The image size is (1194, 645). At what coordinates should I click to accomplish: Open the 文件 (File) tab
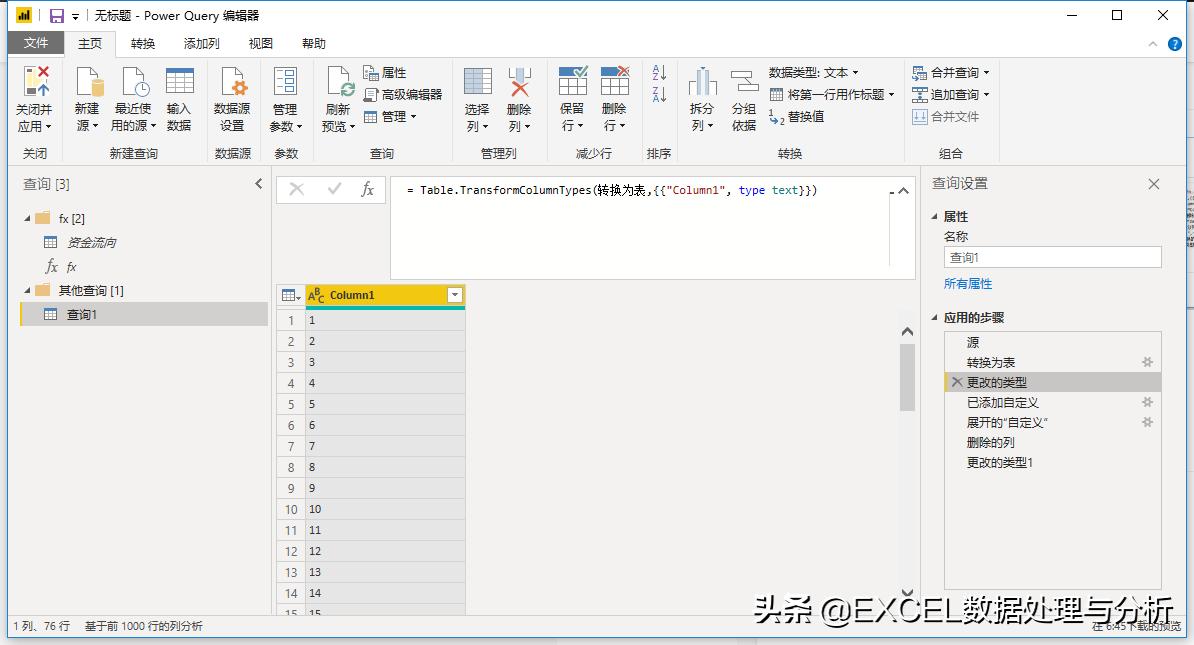tap(36, 43)
